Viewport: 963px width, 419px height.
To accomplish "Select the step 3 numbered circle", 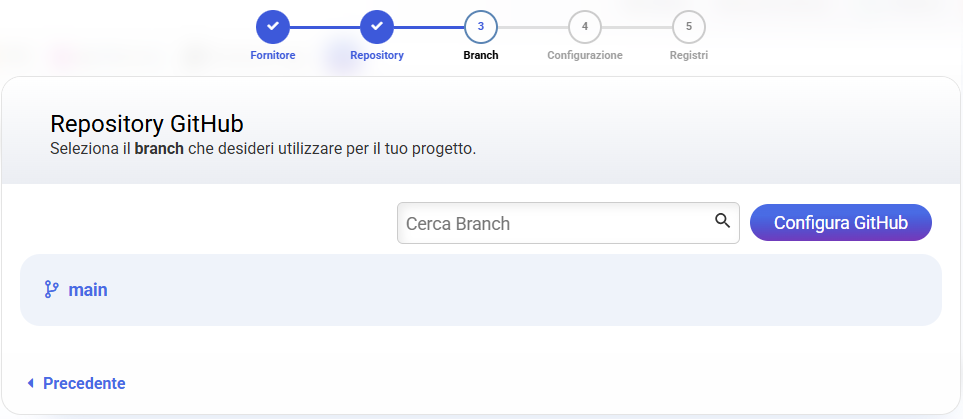I will (481, 26).
